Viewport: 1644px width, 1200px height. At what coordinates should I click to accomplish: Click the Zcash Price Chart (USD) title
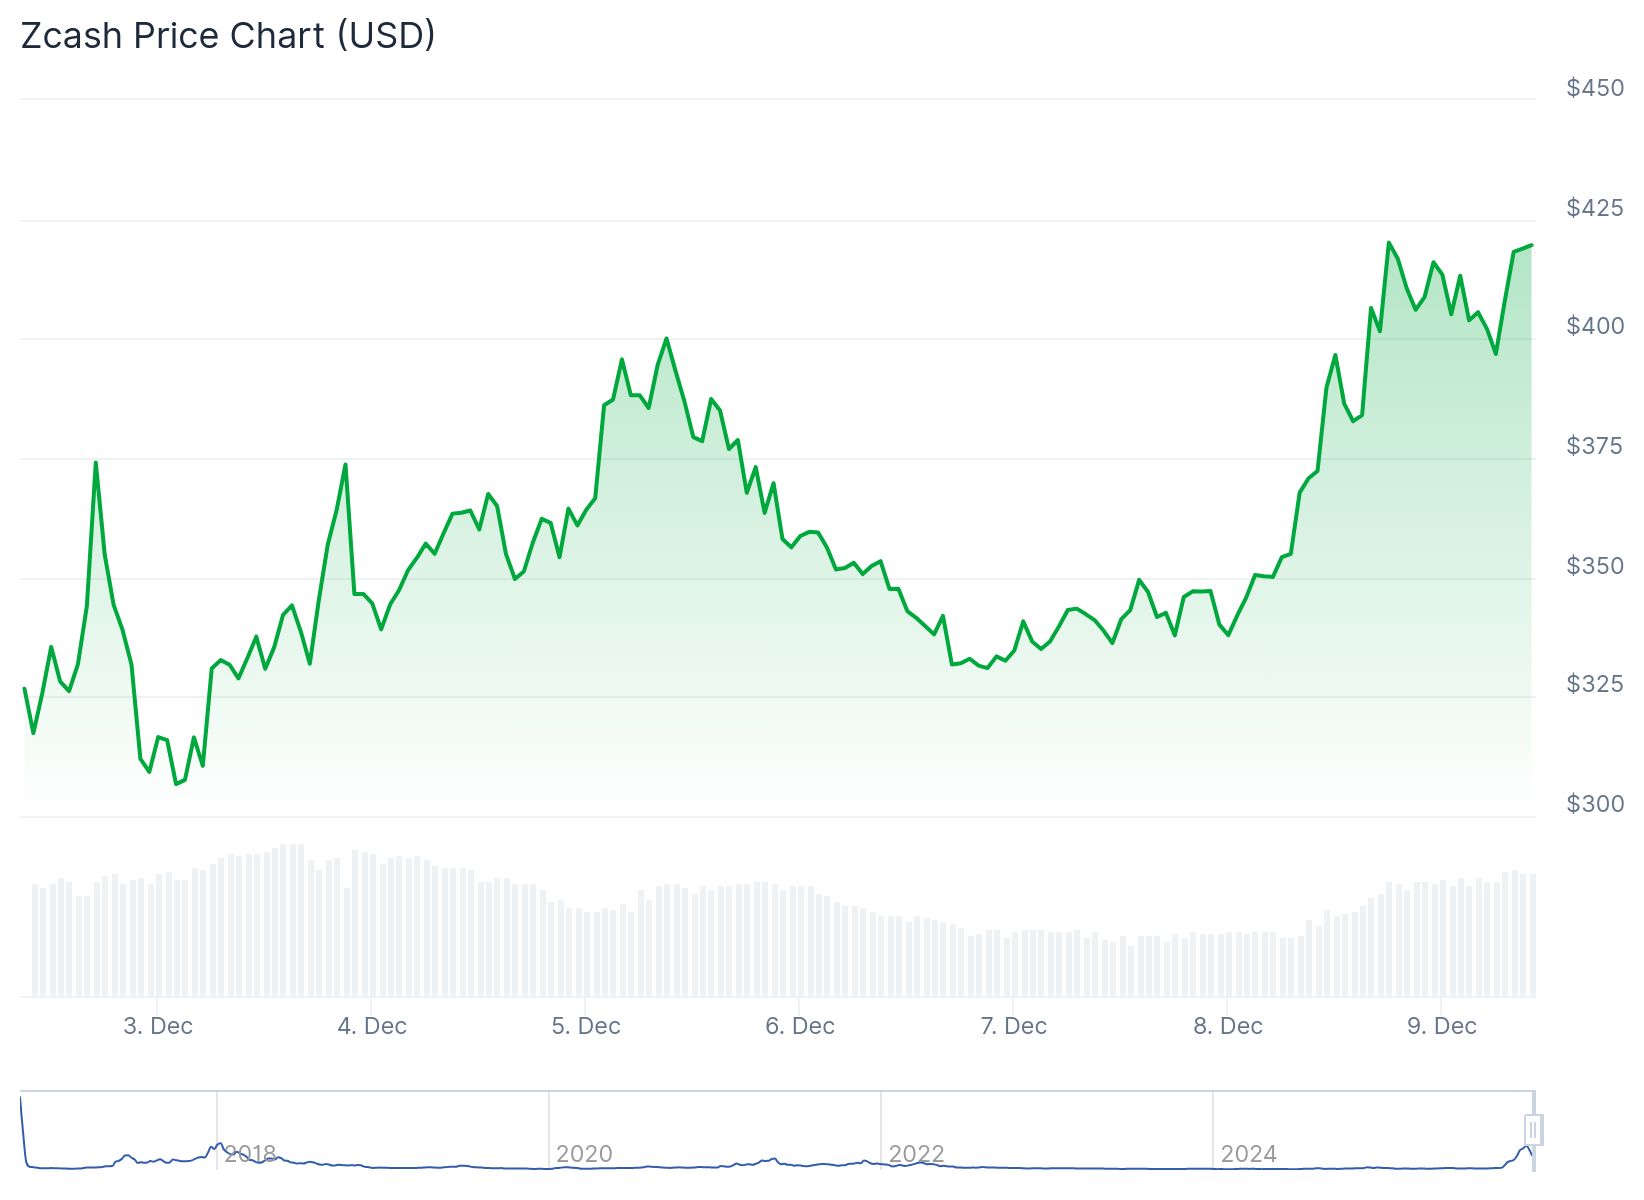coord(228,36)
